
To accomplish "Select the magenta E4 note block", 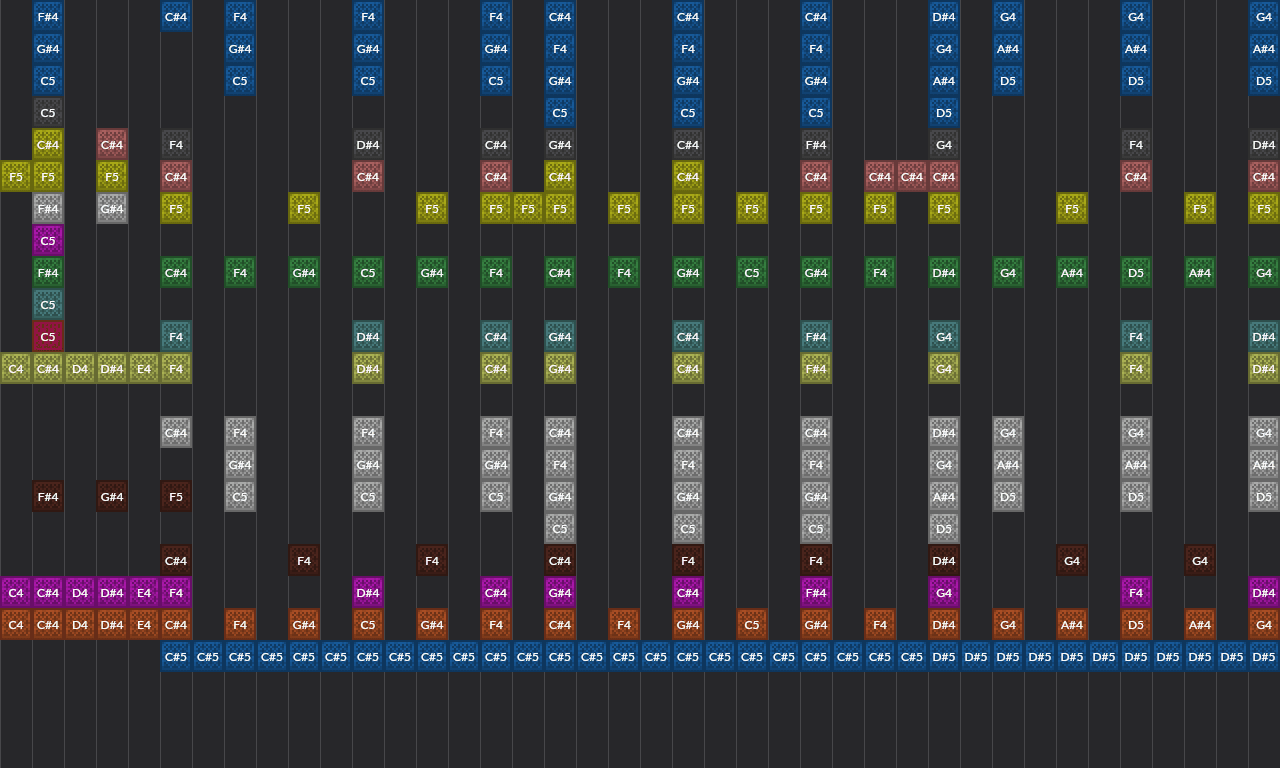I will coord(144,593).
